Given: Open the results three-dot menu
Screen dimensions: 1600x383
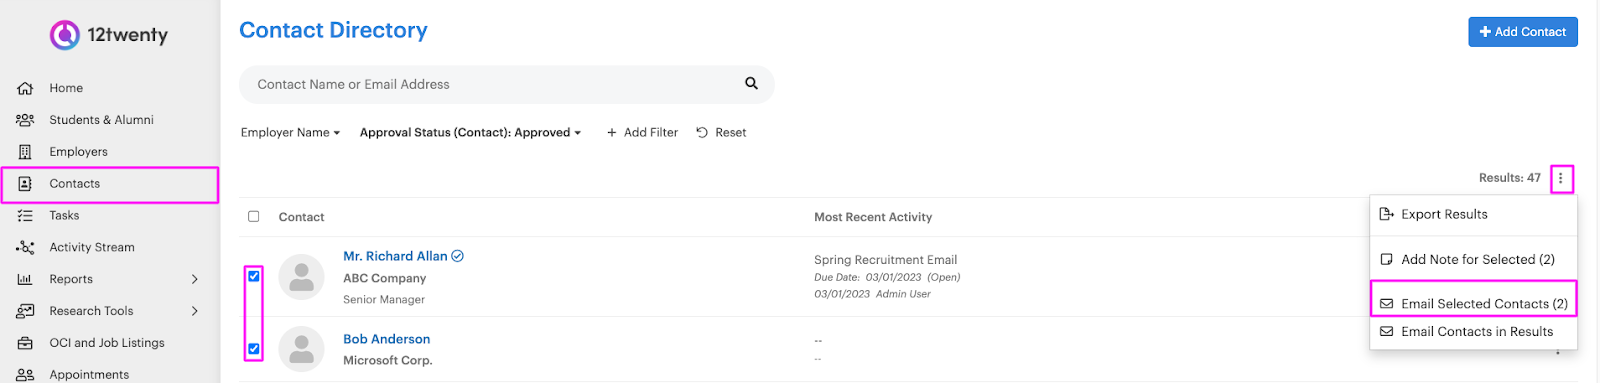Looking at the screenshot, I should (1560, 178).
